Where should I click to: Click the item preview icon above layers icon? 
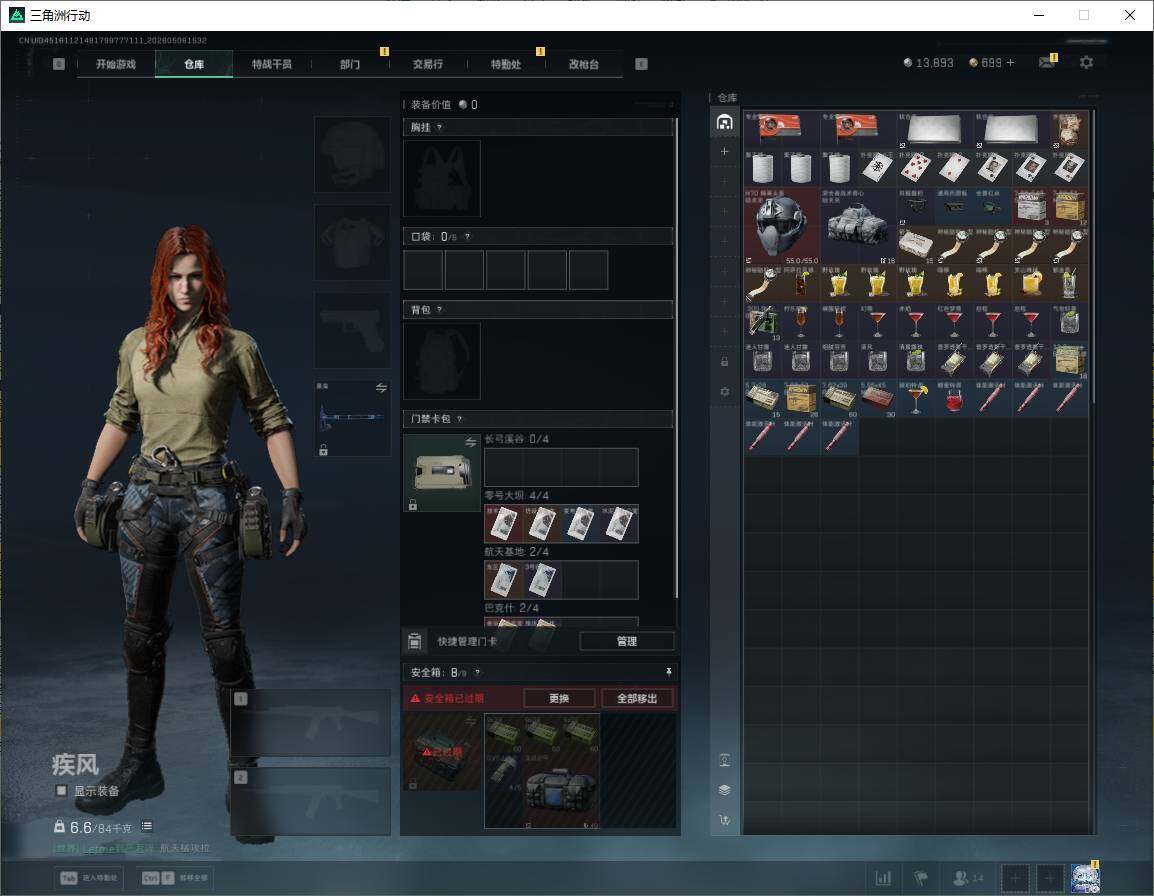[724, 760]
